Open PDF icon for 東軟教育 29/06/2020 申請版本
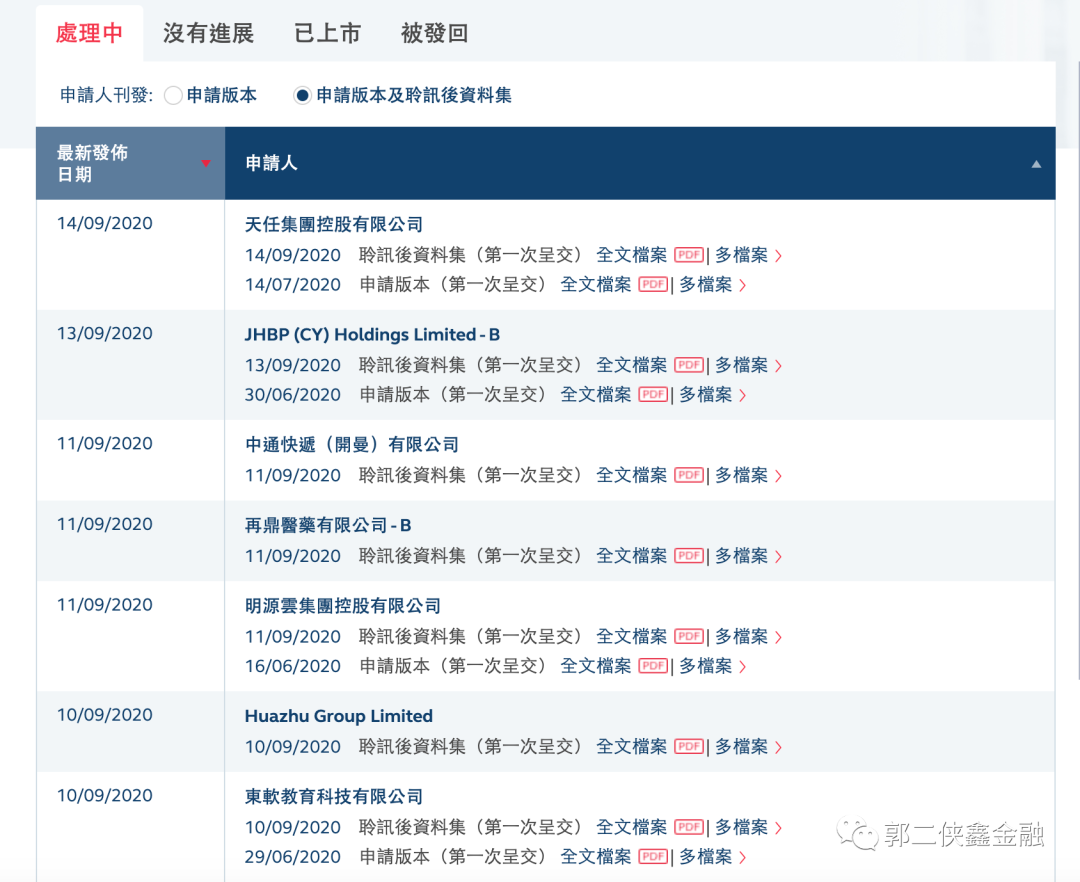Image resolution: width=1080 pixels, height=882 pixels. 653,857
